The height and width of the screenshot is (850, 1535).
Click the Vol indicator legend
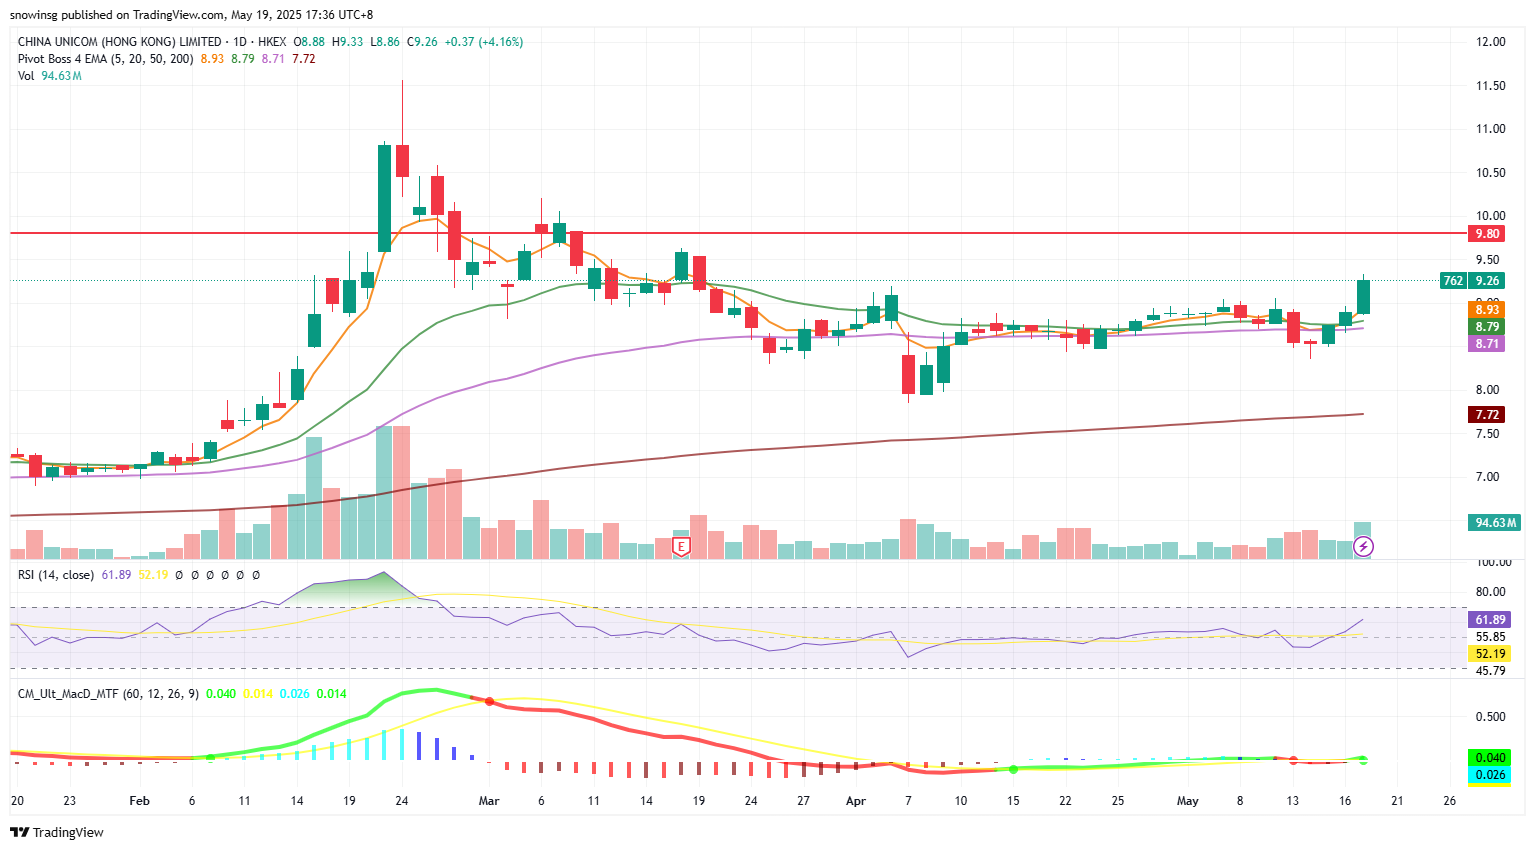26,76
